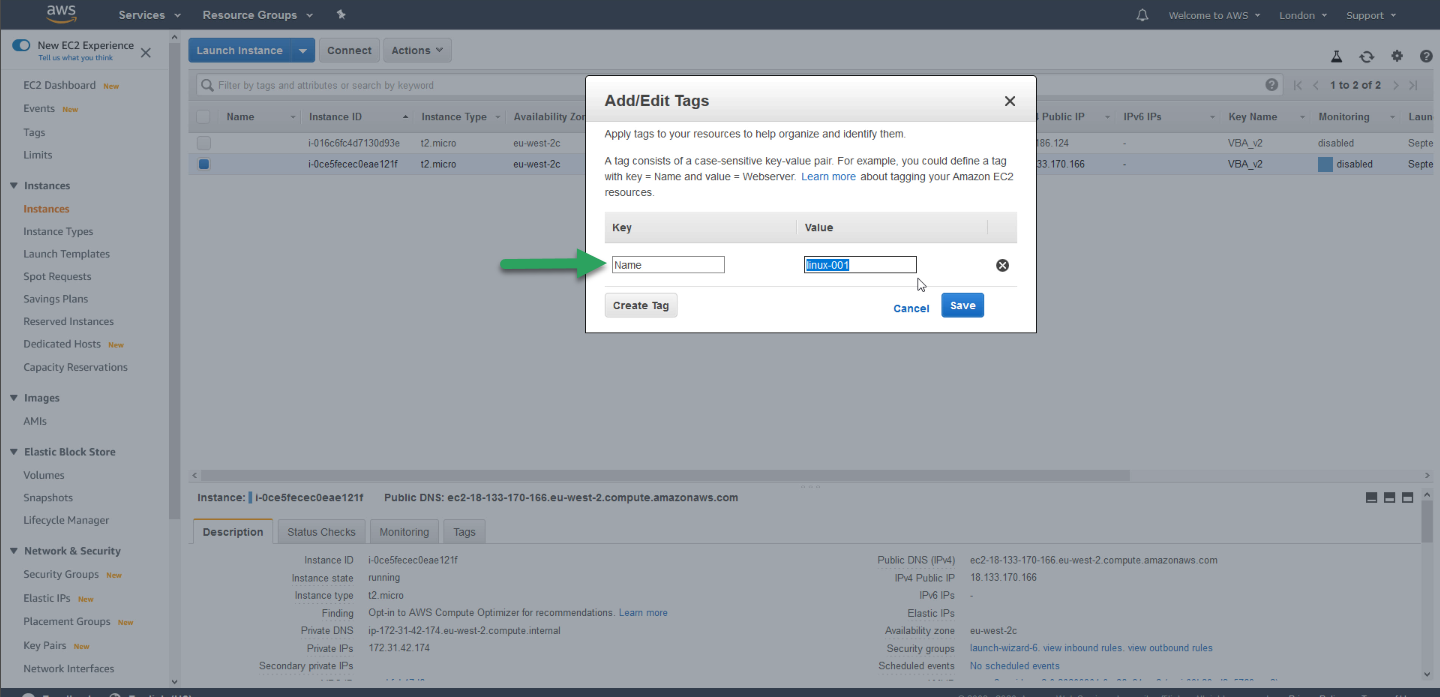Cancel the tag dialog
1440x697 pixels.
(911, 308)
